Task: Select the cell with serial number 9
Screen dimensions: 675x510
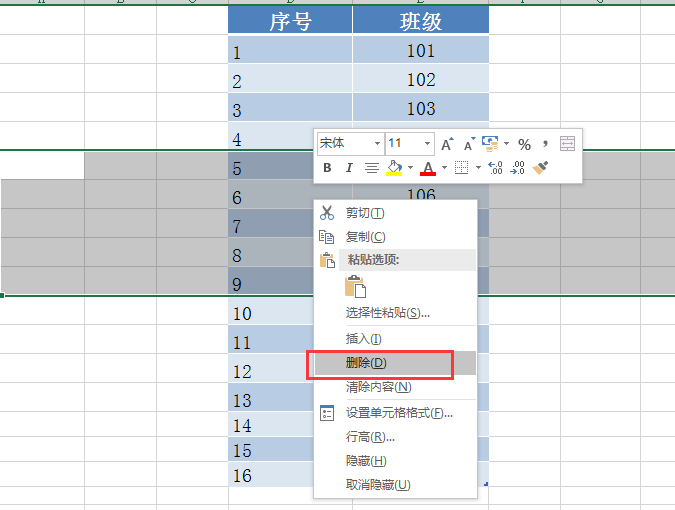Action: 271,281
